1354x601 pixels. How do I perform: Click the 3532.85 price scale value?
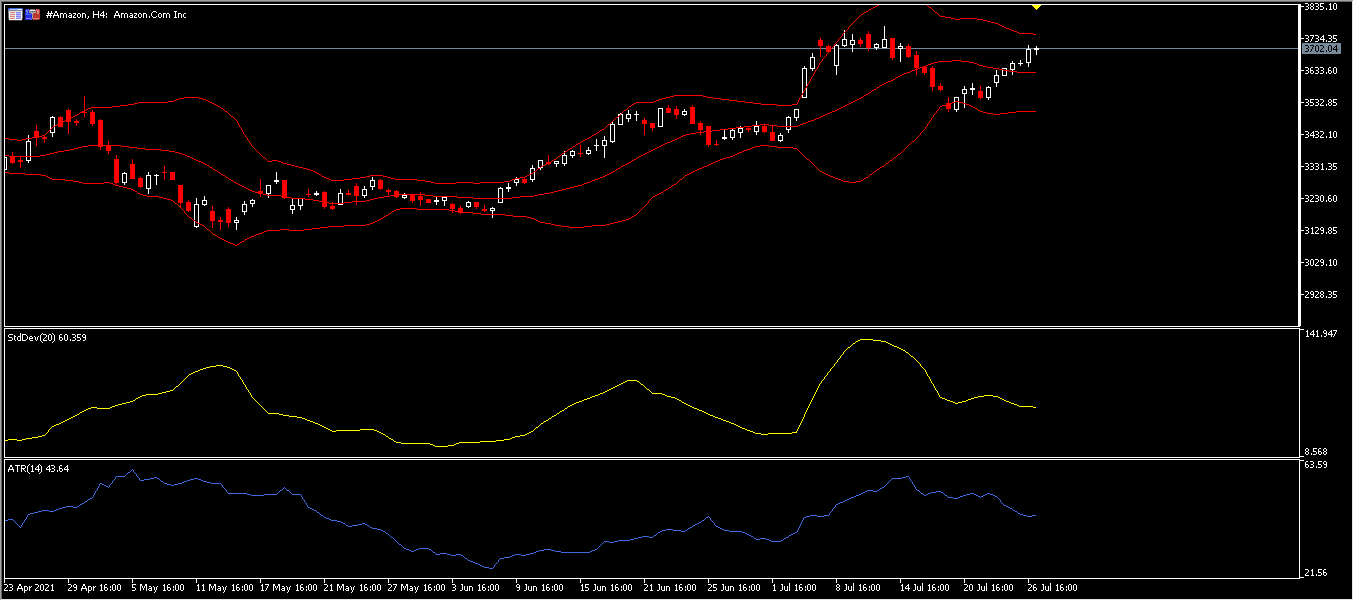(1321, 102)
